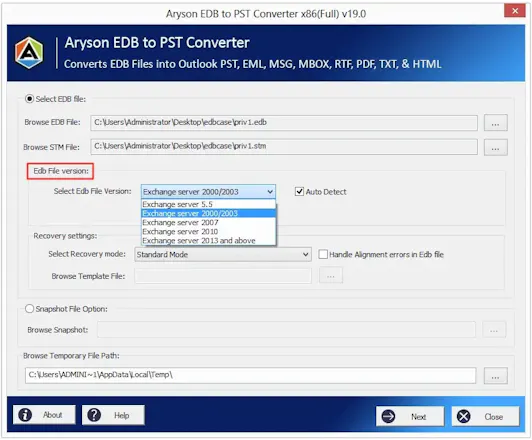Browse for STM file with ellipsis button
The image size is (532, 440).
pos(495,148)
